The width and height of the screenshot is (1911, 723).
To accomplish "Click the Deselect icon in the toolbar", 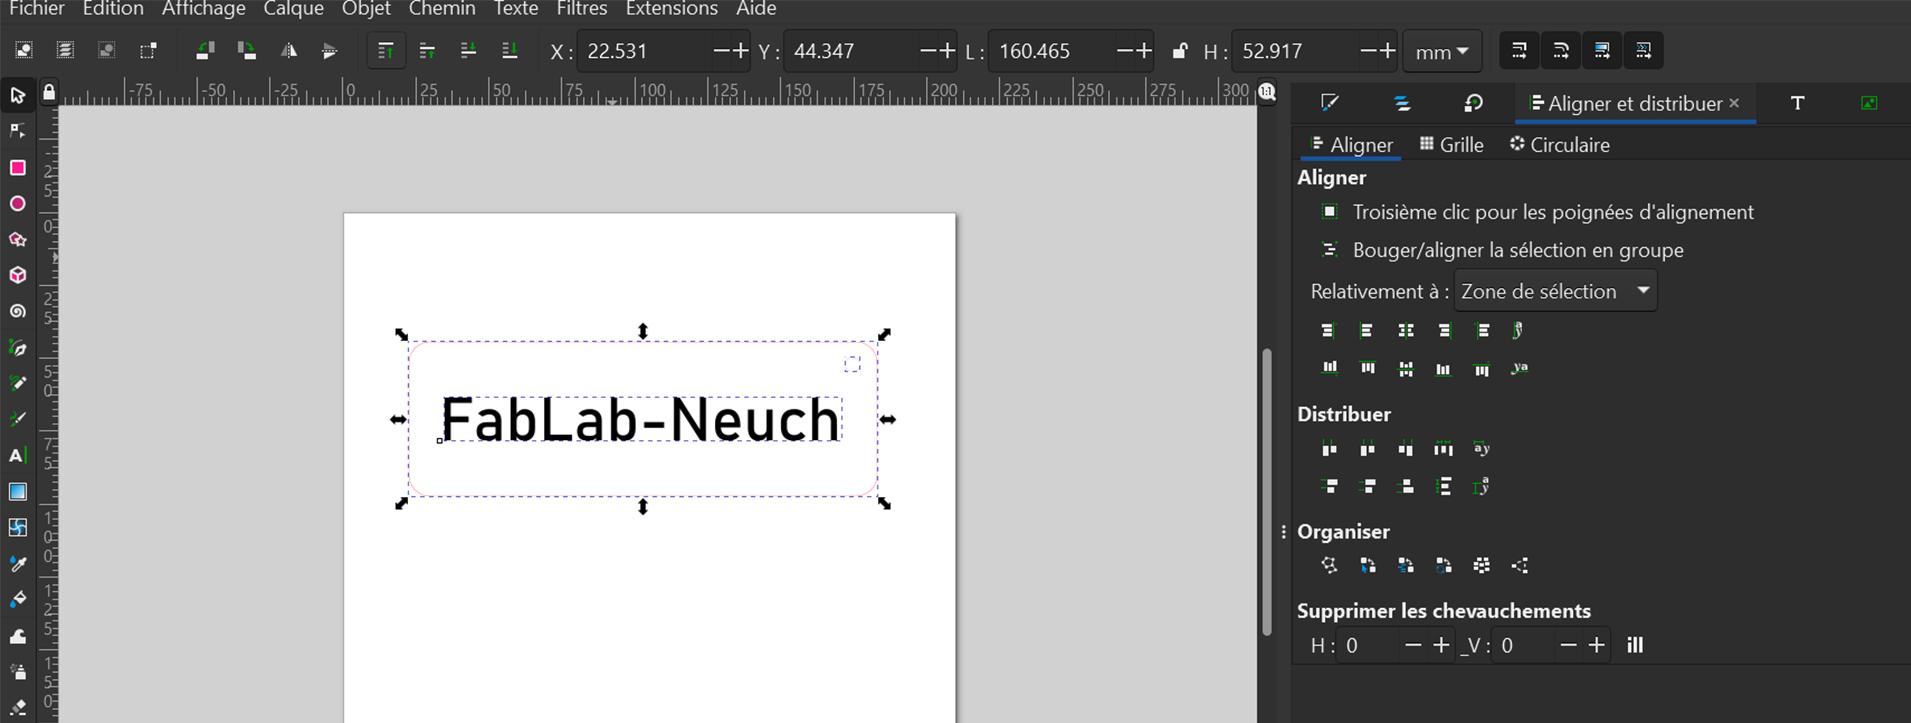I will coord(106,50).
